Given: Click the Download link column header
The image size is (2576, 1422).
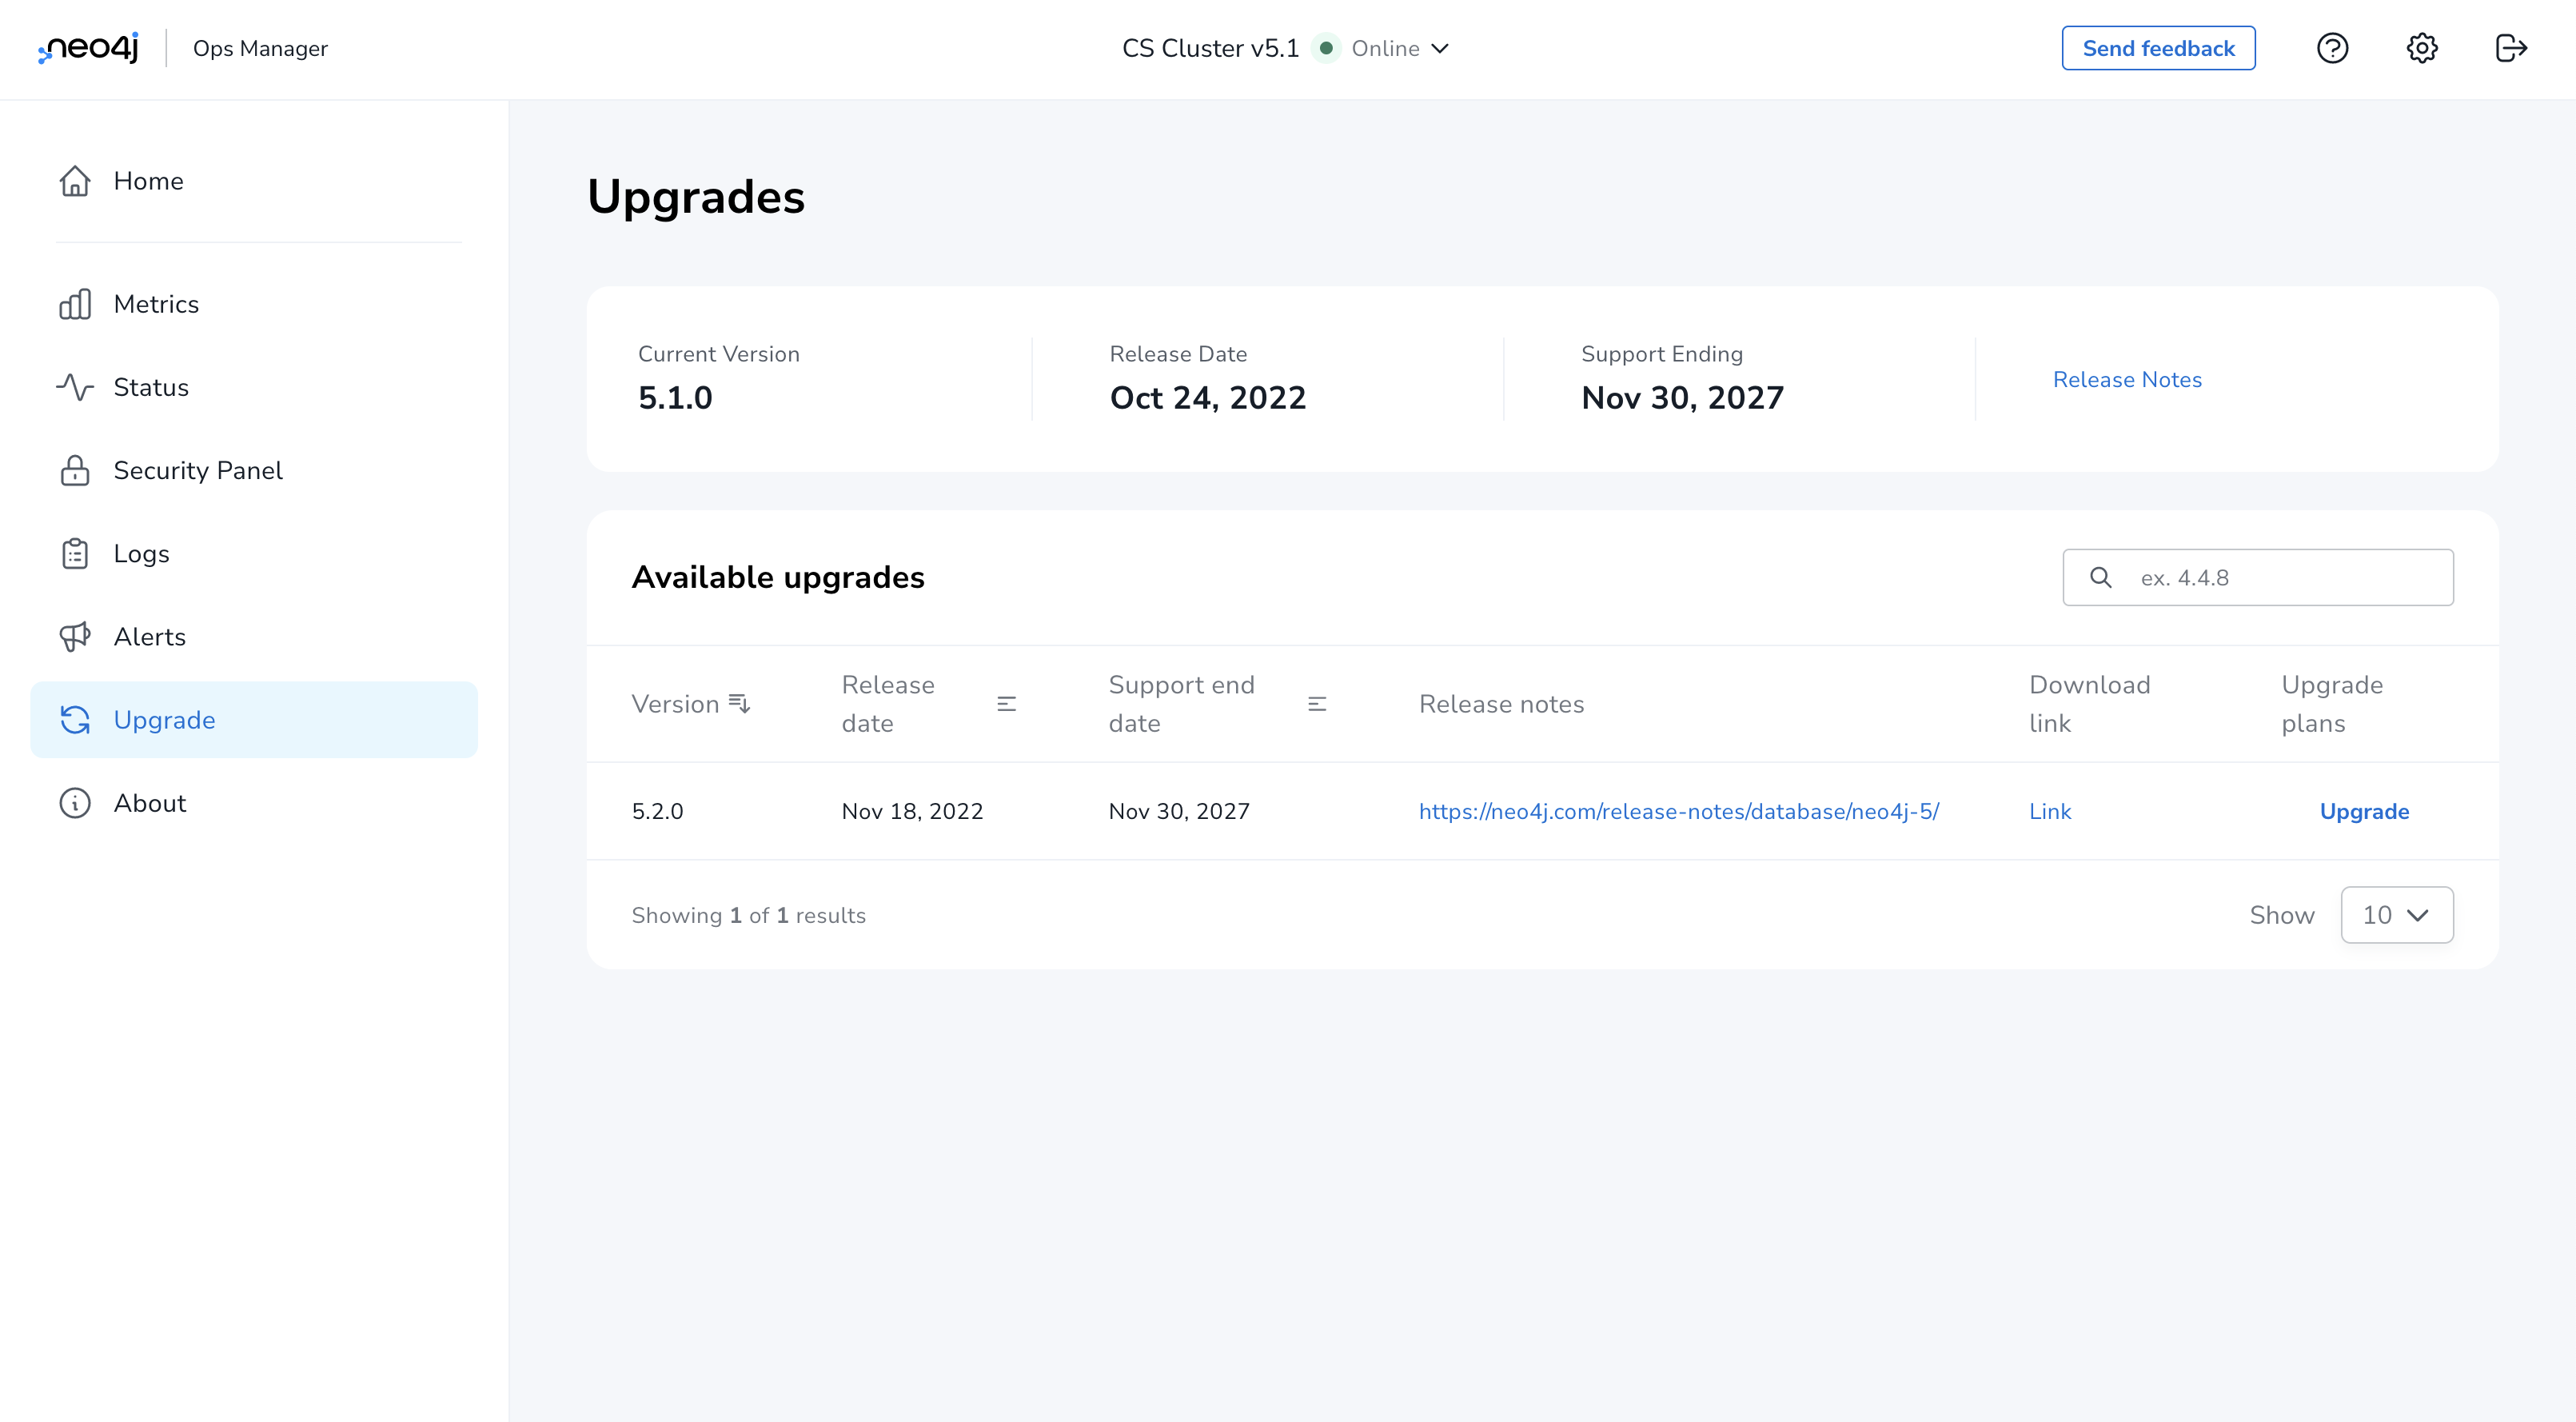Looking at the screenshot, I should 2089,704.
